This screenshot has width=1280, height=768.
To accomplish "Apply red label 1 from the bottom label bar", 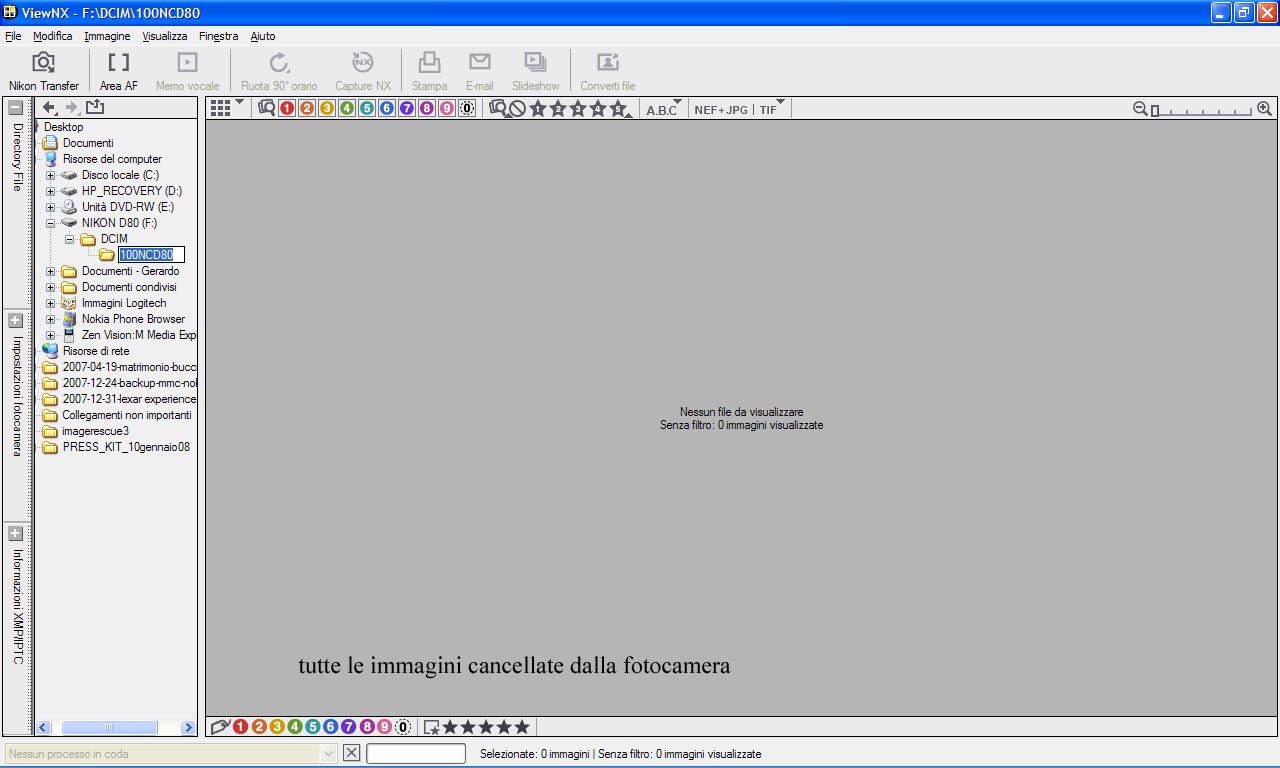I will pos(241,727).
